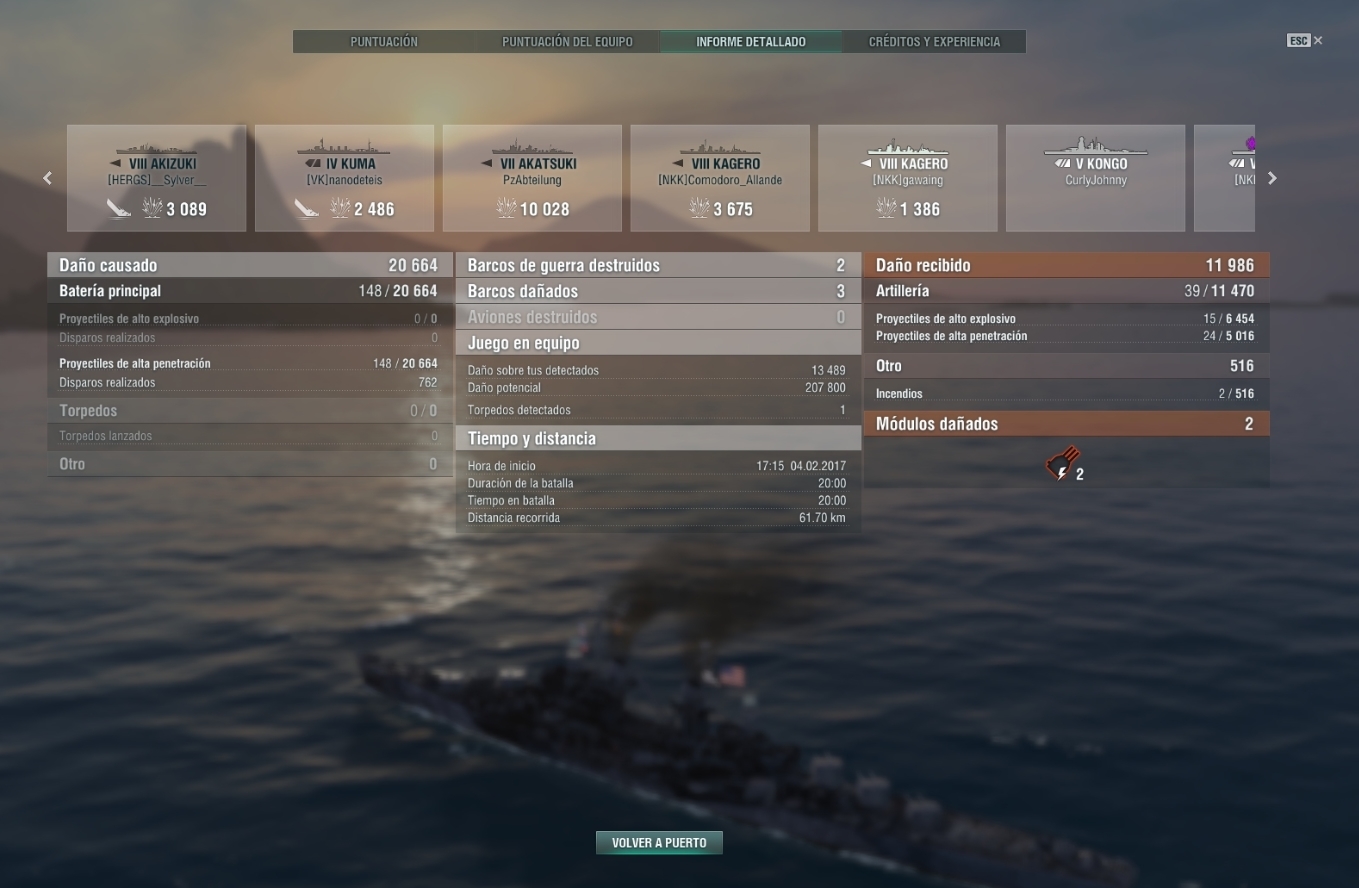This screenshot has height=888, width=1359.
Task: Click the sinking ship icon on Akizuki card
Action: click(119, 208)
